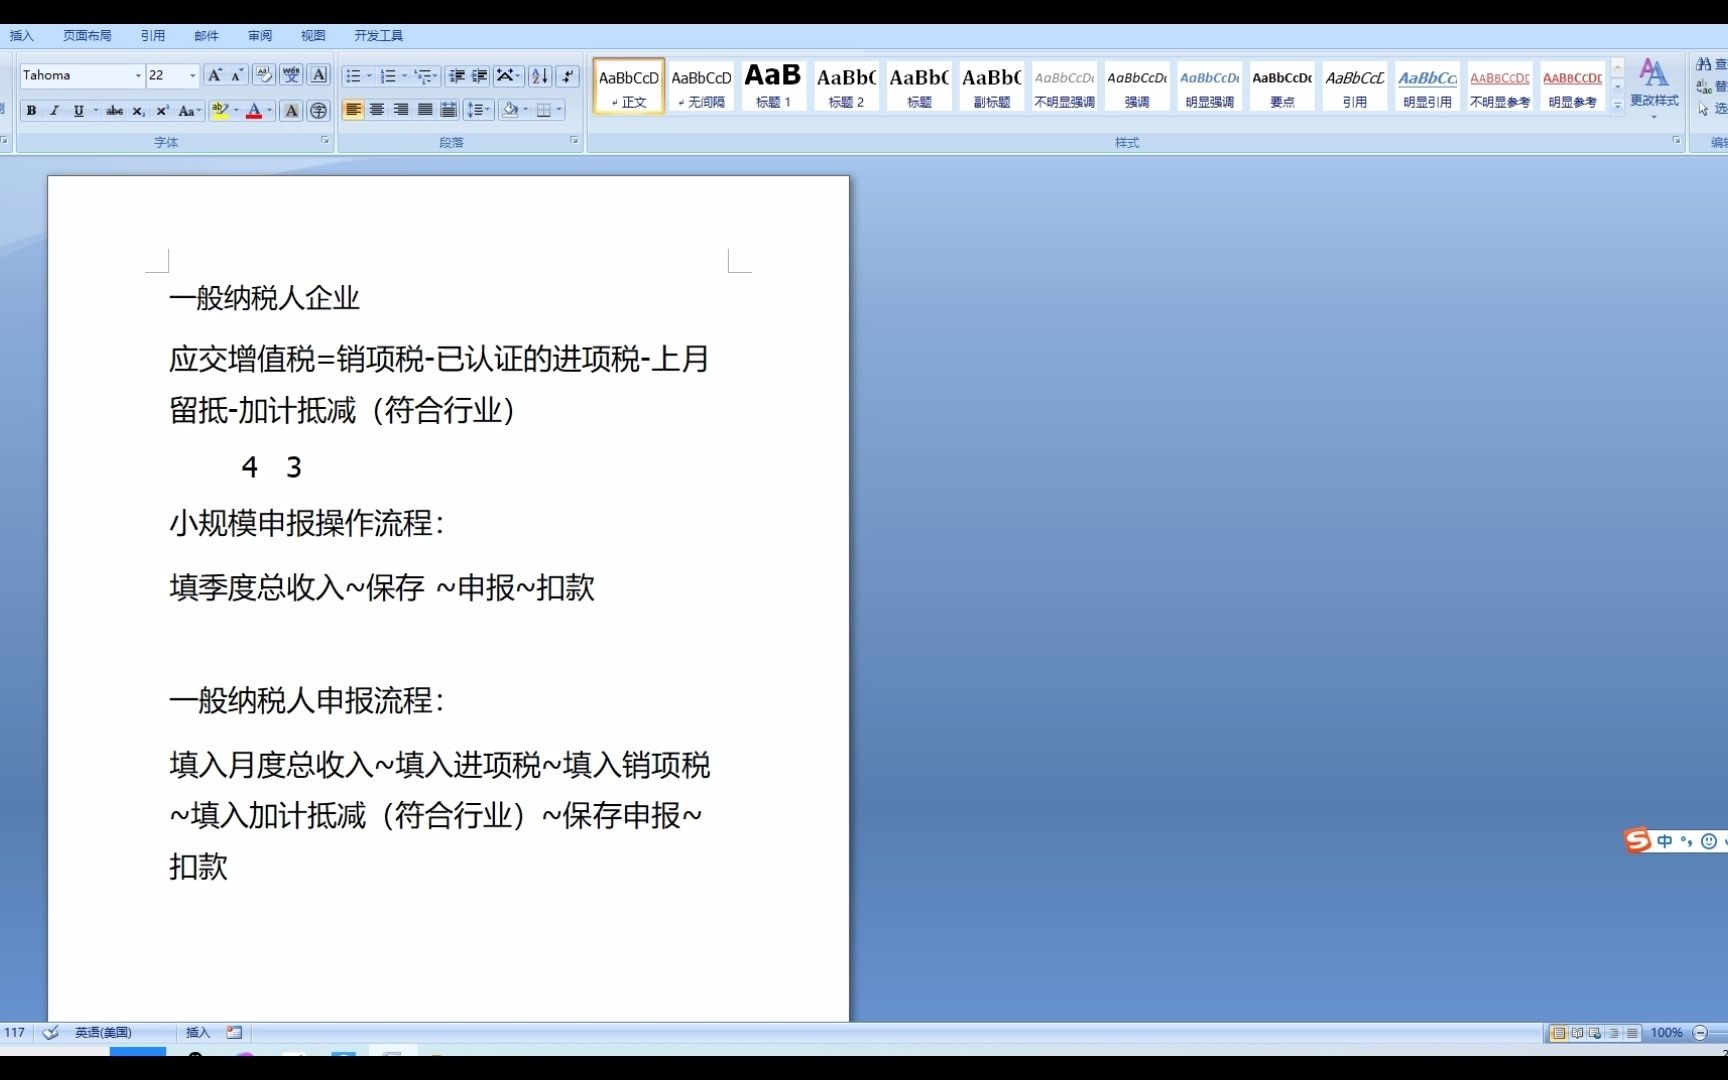Apply the 副标题 style
The image size is (1728, 1080).
[991, 86]
